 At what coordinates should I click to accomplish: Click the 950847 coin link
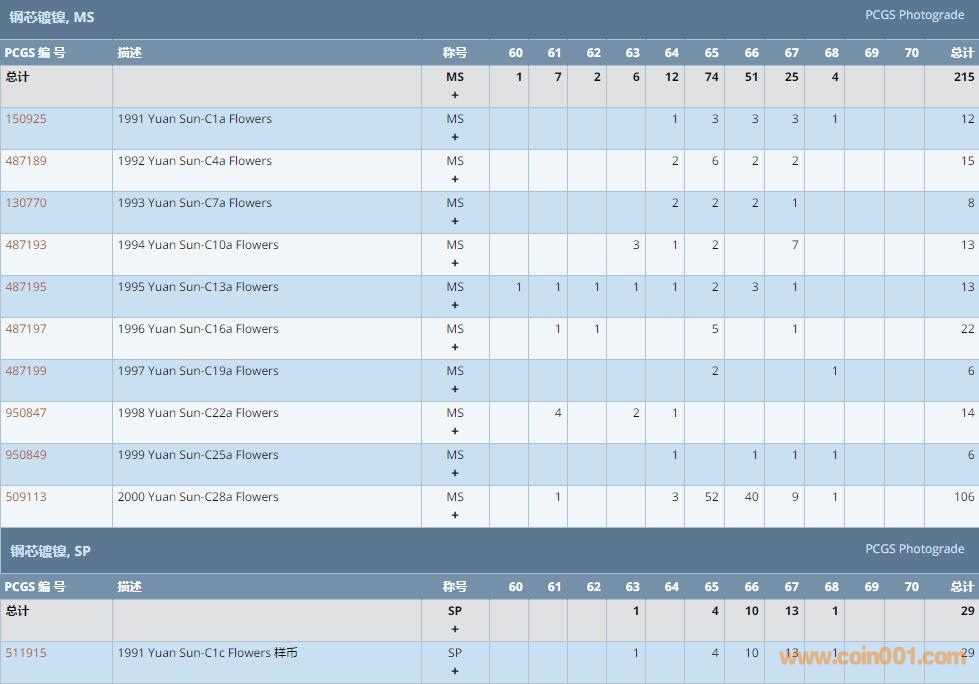26,413
